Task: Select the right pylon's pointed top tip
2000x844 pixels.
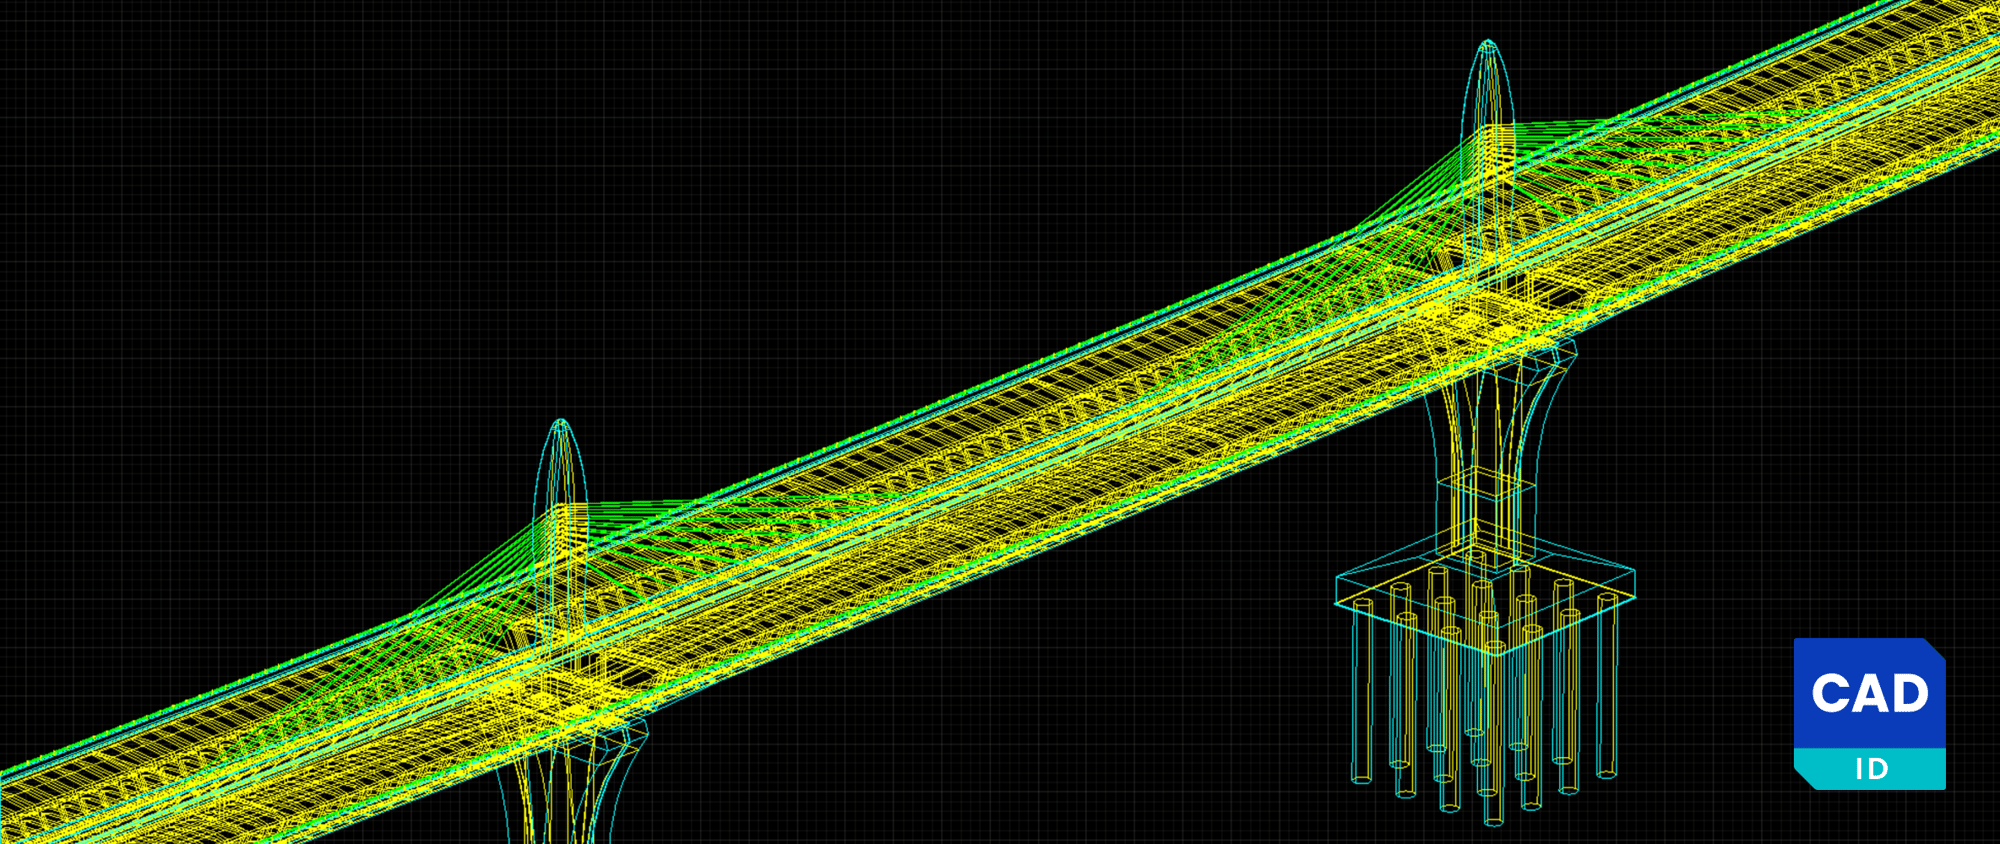Action: [x=1488, y=44]
